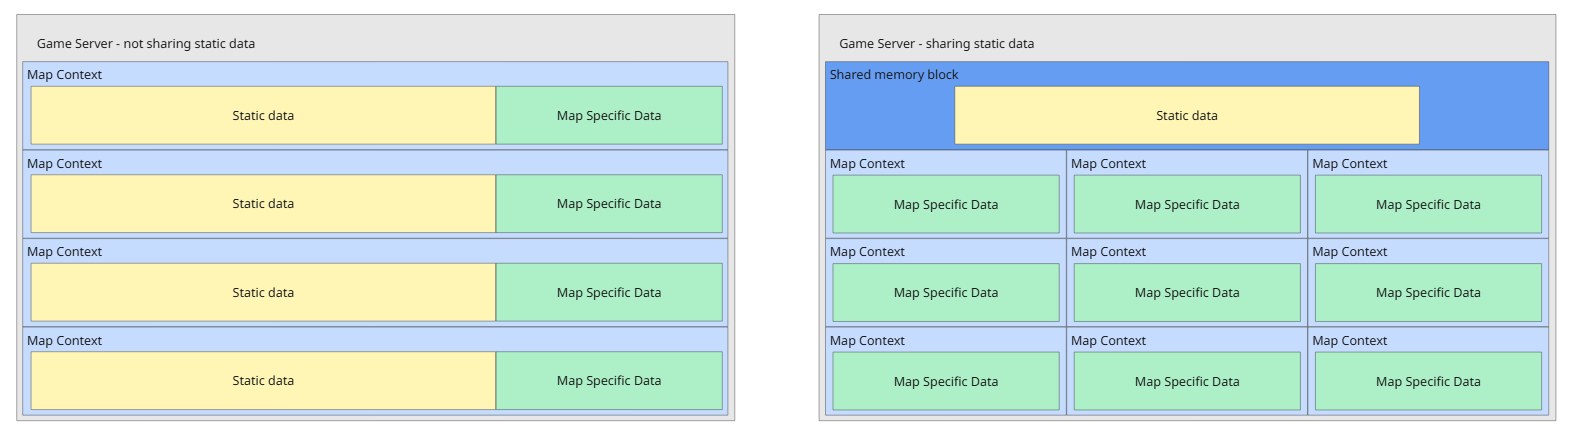Select Map Specific Data in third non-sharing row
1572x434 pixels.
(608, 293)
